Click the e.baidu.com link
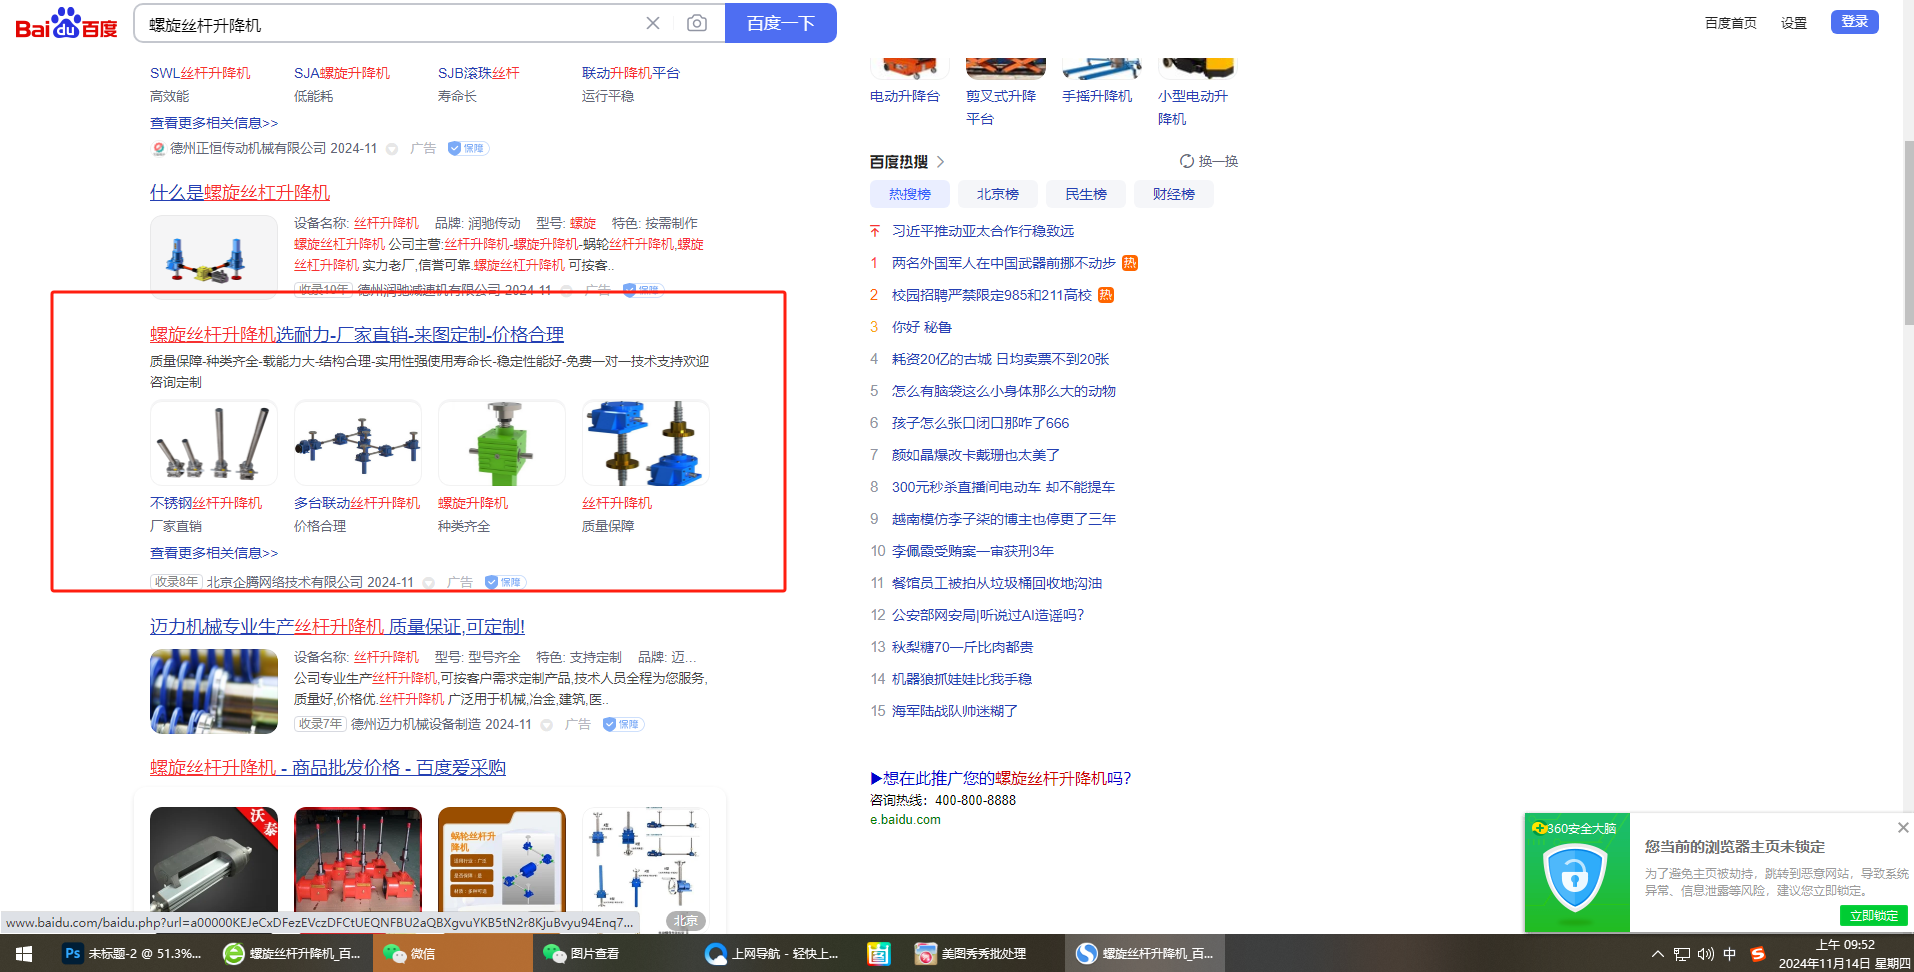Screen dimensions: 1914x972 (905, 820)
